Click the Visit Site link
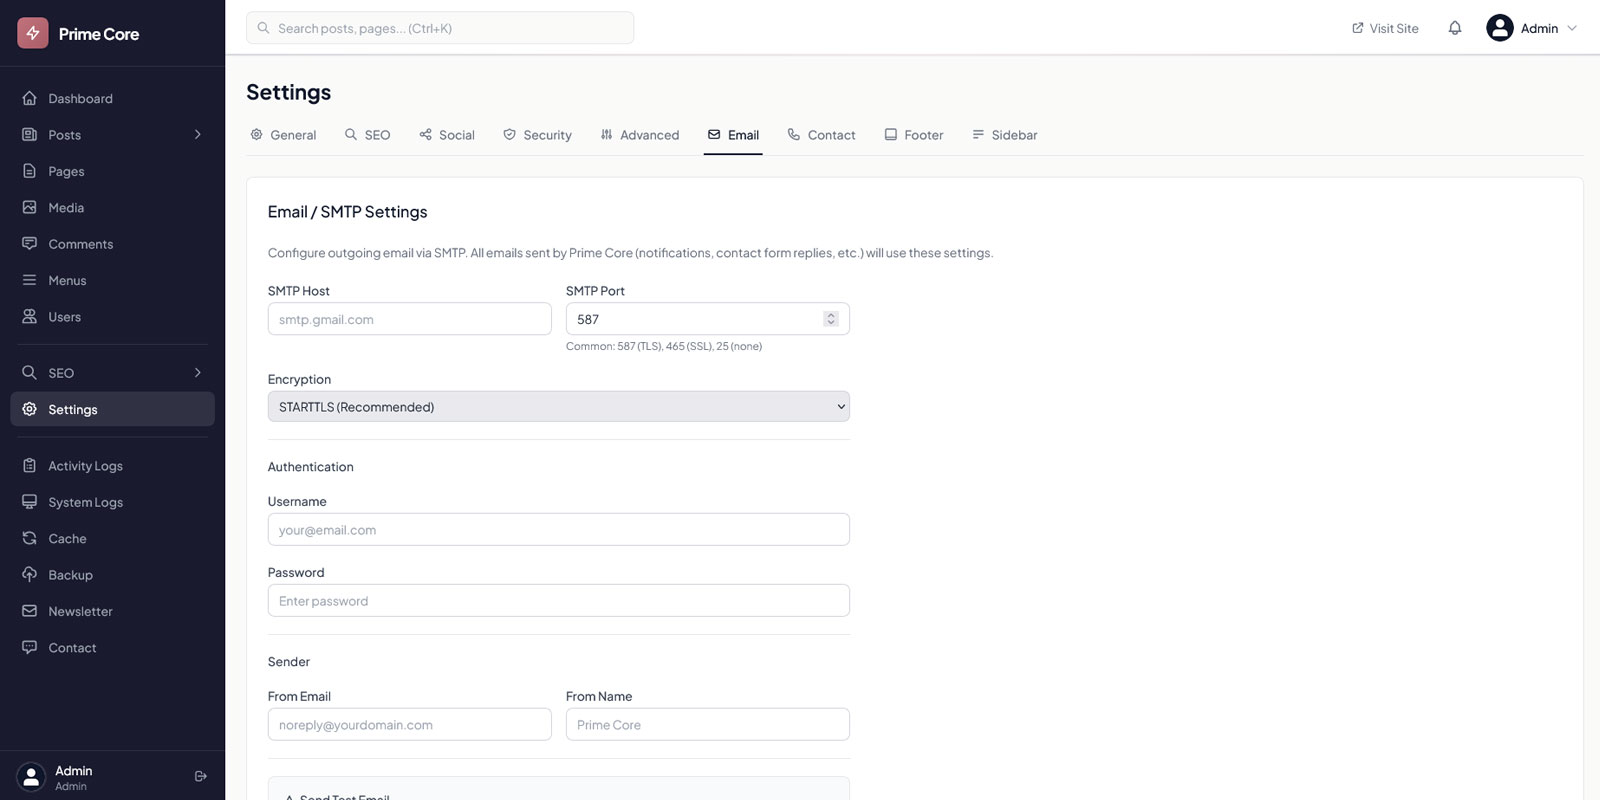1600x800 pixels. click(x=1385, y=28)
